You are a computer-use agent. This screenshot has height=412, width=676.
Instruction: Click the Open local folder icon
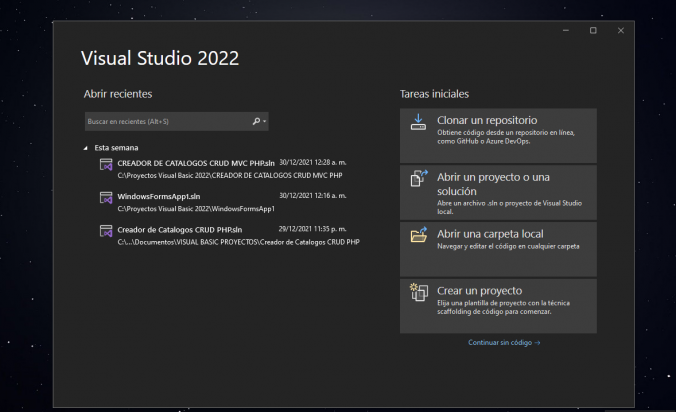[x=418, y=236]
